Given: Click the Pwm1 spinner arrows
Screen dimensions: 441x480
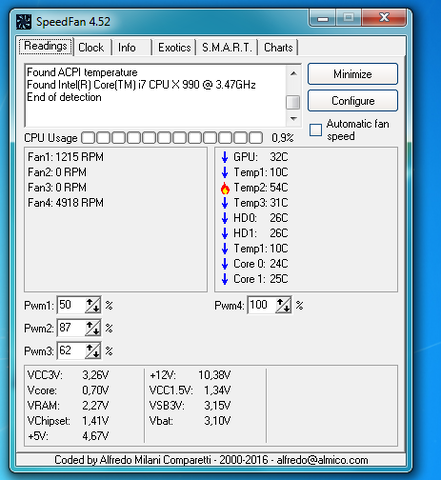Looking at the screenshot, I should [93, 305].
